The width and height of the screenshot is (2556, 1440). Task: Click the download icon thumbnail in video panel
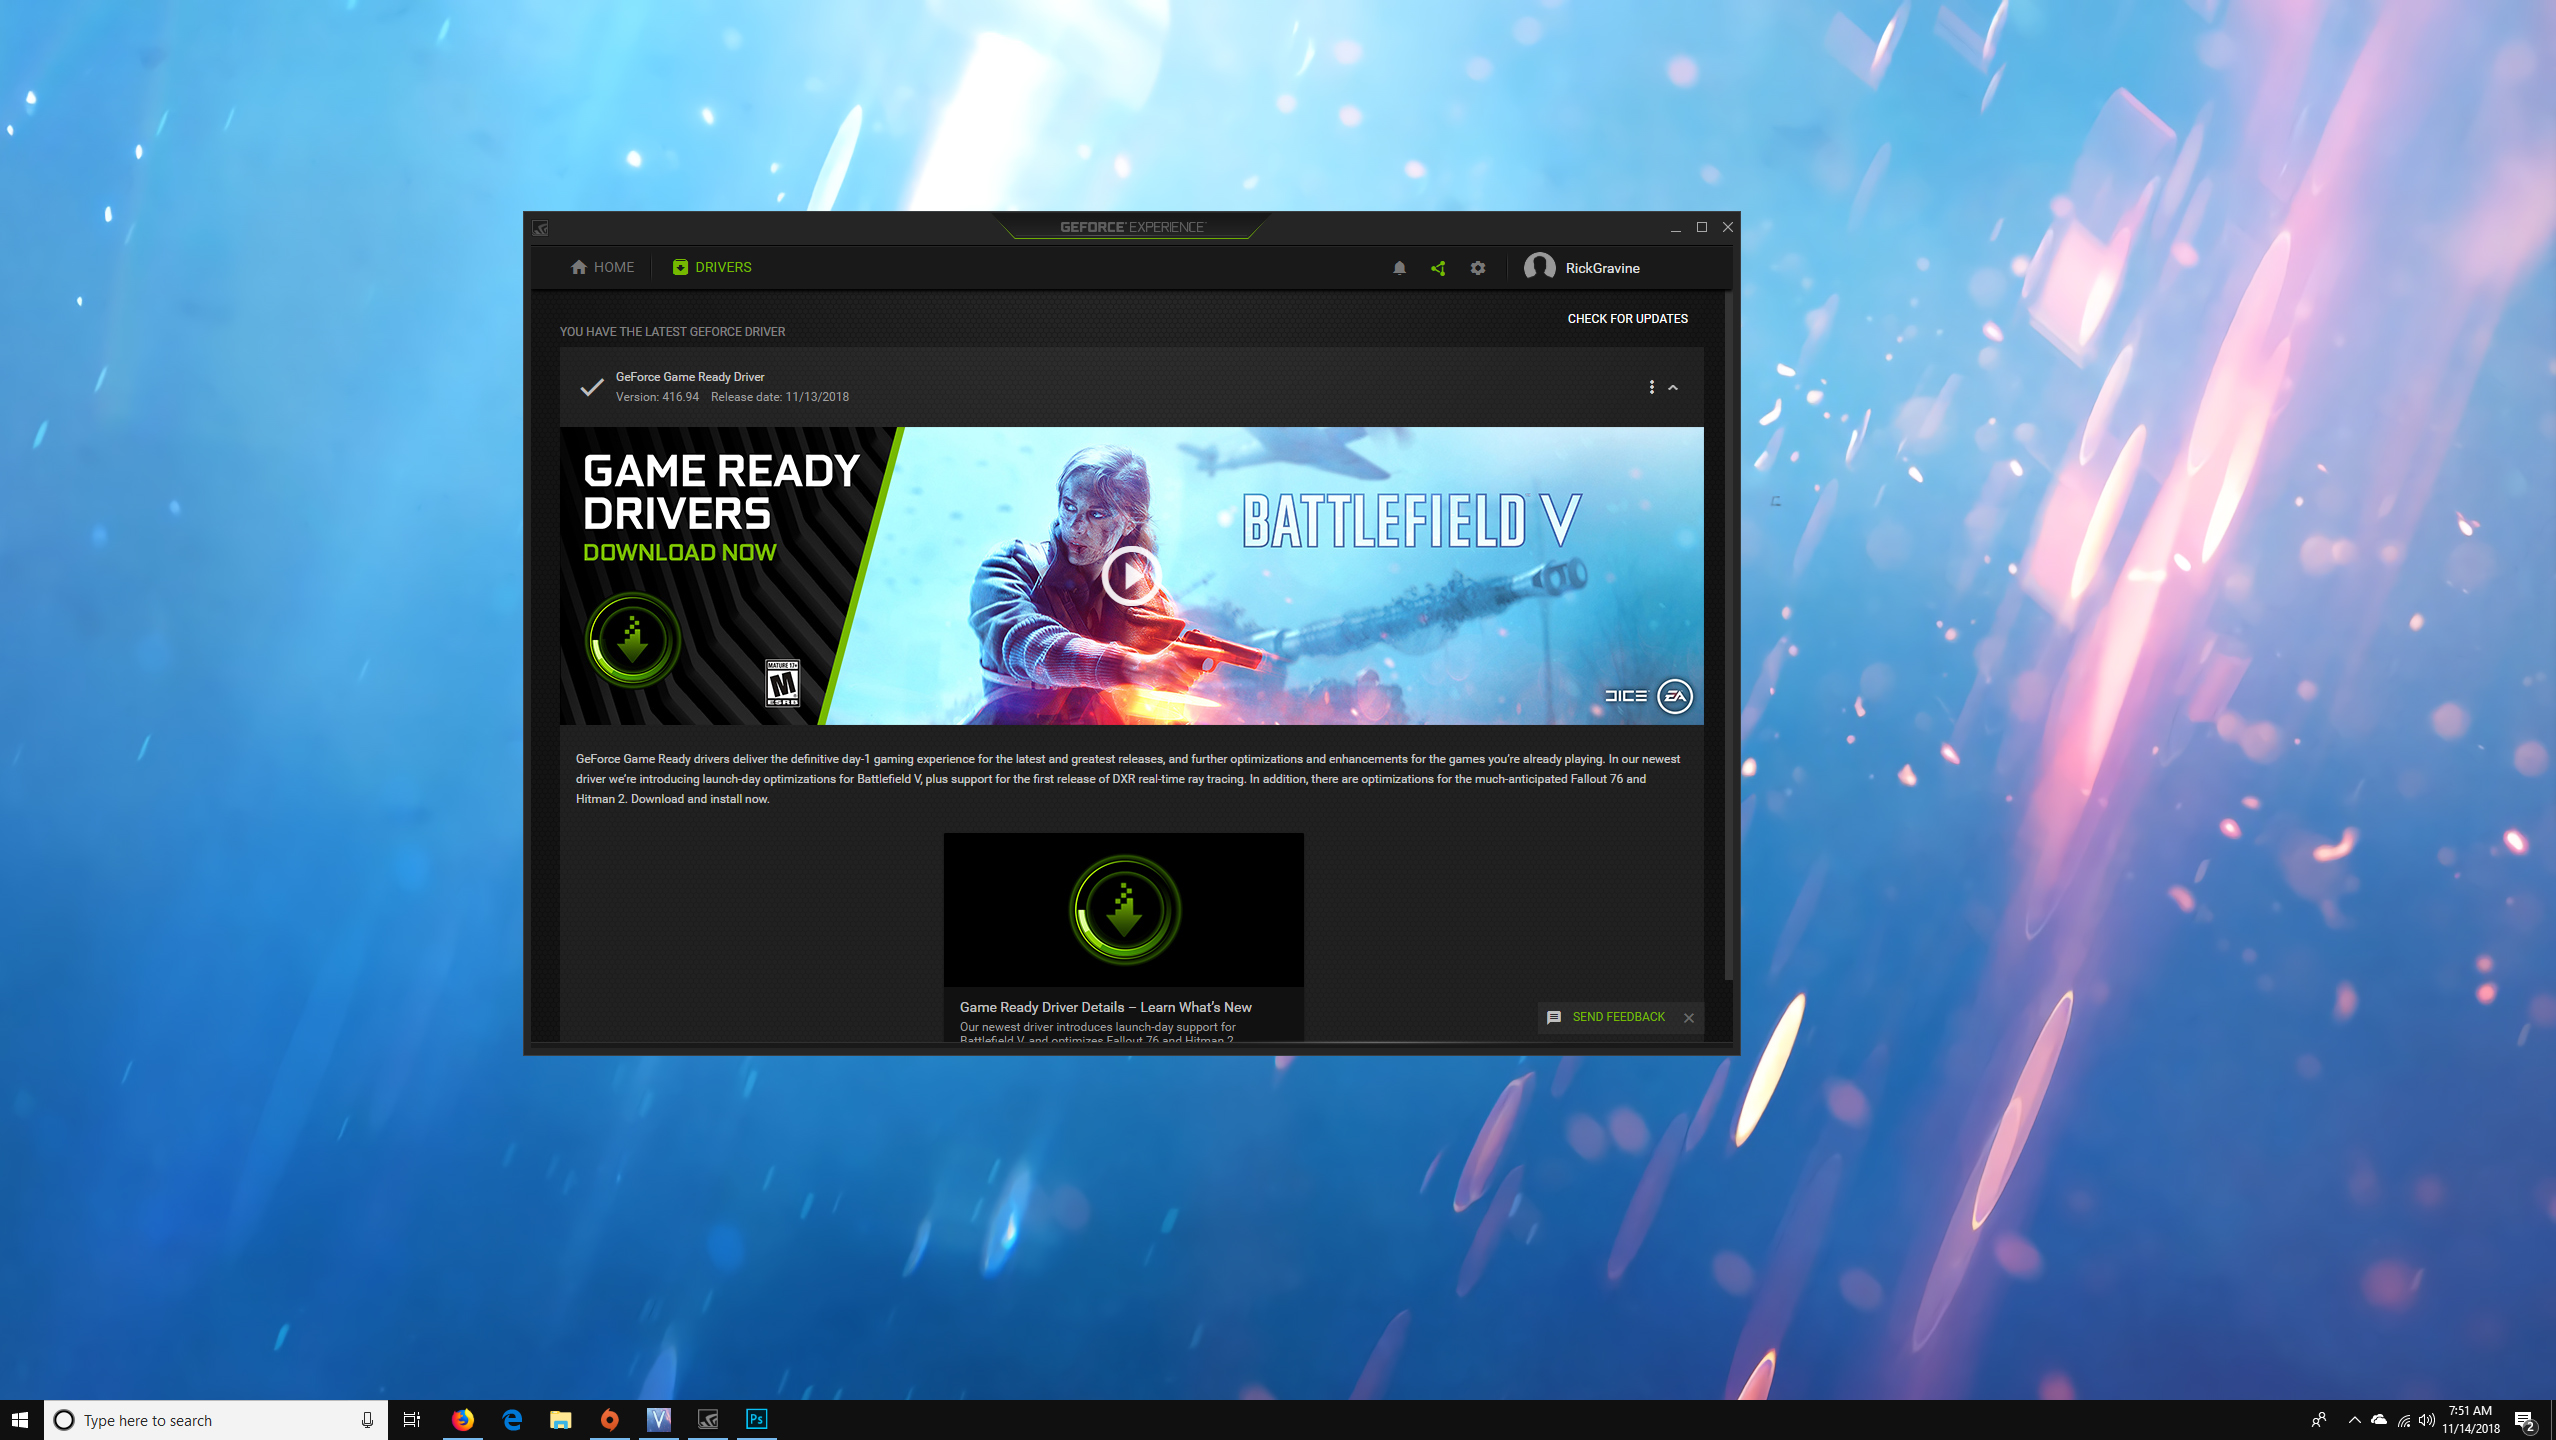1124,910
